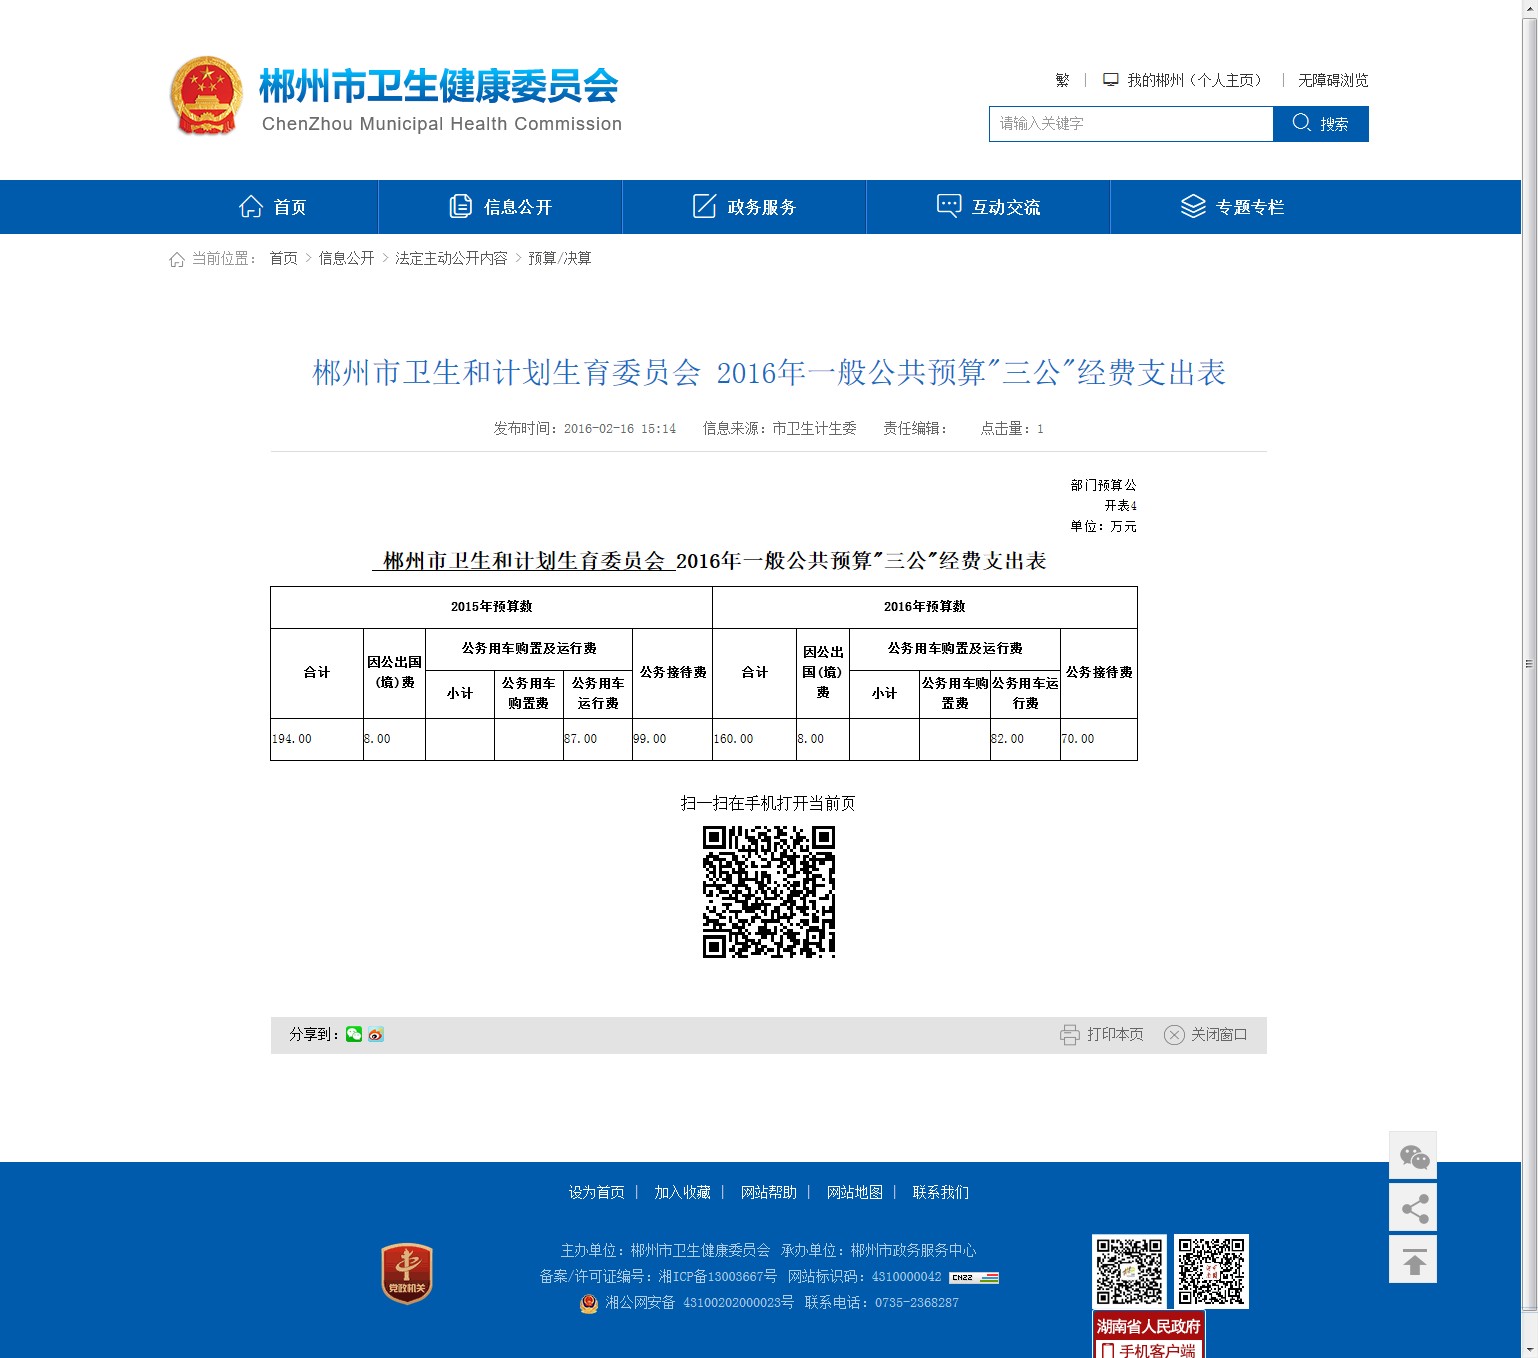Click the 党政机关 badge icon
This screenshot has height=1358, width=1538.
coord(407,1273)
